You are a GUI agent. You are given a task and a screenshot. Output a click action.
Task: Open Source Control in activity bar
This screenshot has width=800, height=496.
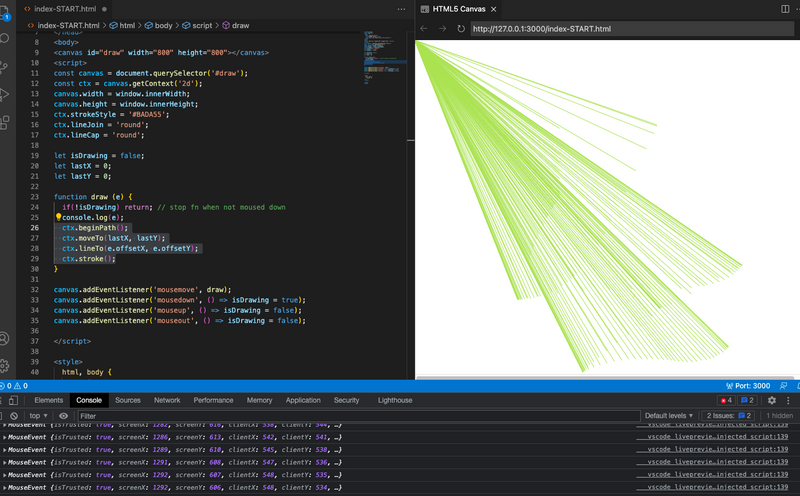[x=5, y=66]
